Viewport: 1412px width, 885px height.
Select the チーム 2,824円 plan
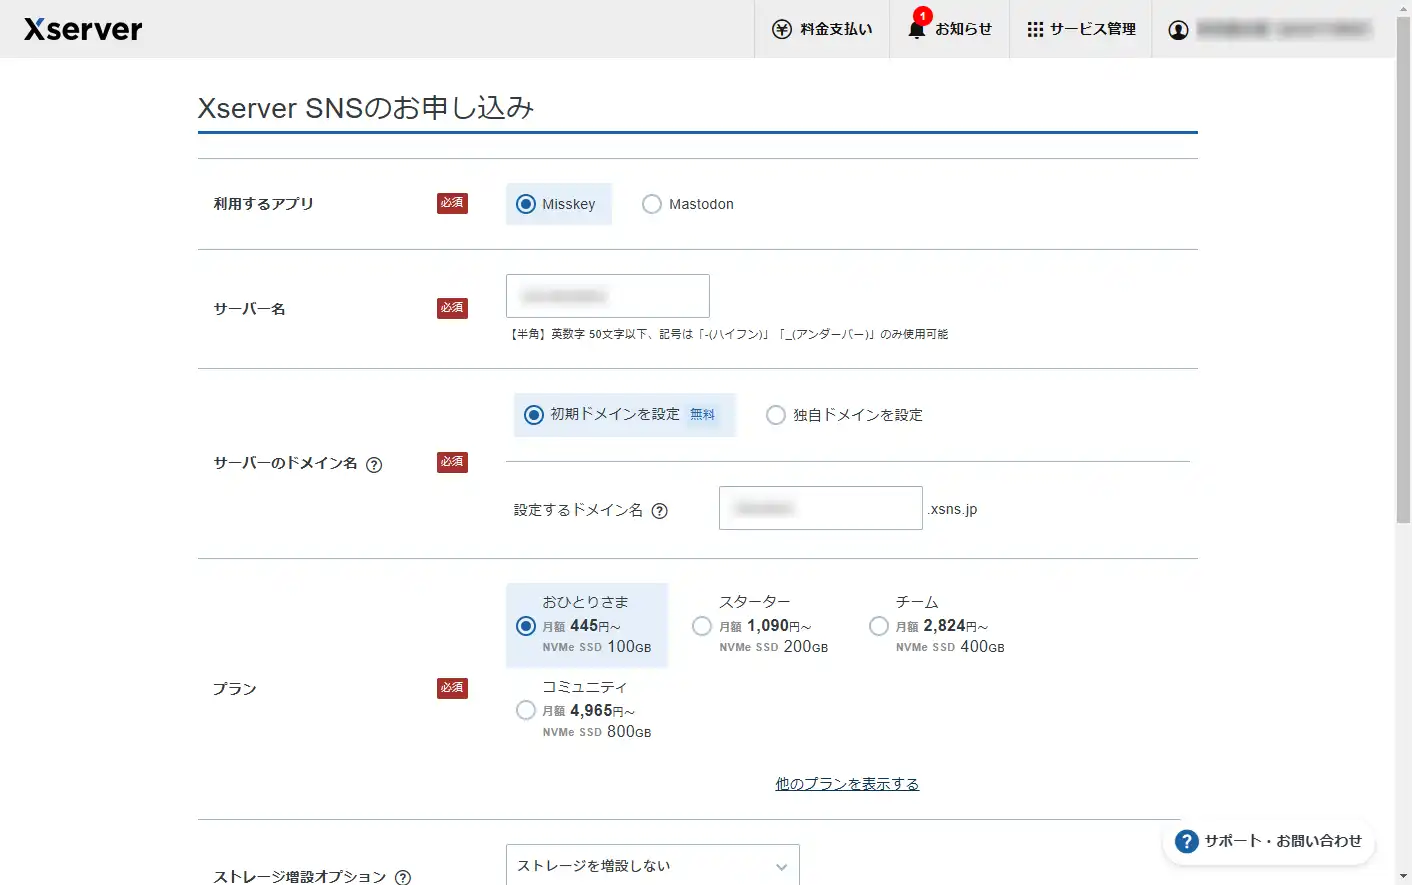point(937,625)
